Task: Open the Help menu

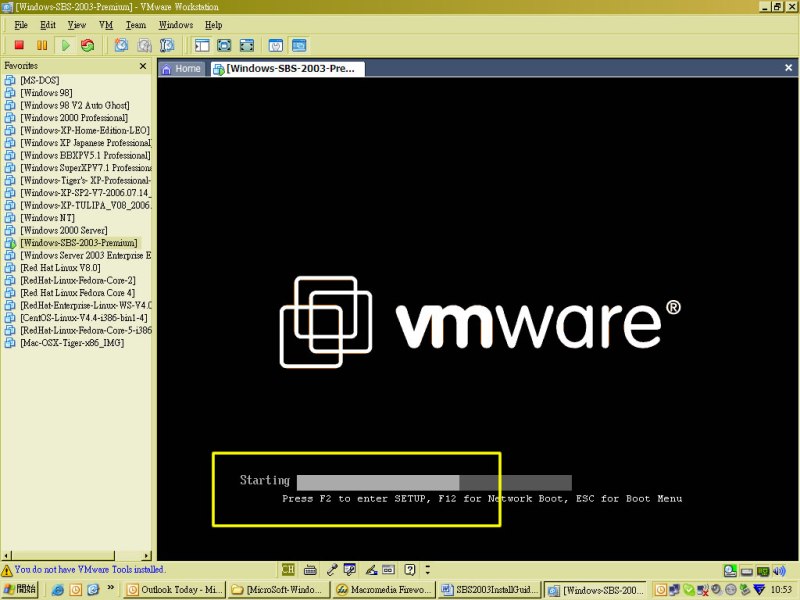Action: (x=214, y=24)
